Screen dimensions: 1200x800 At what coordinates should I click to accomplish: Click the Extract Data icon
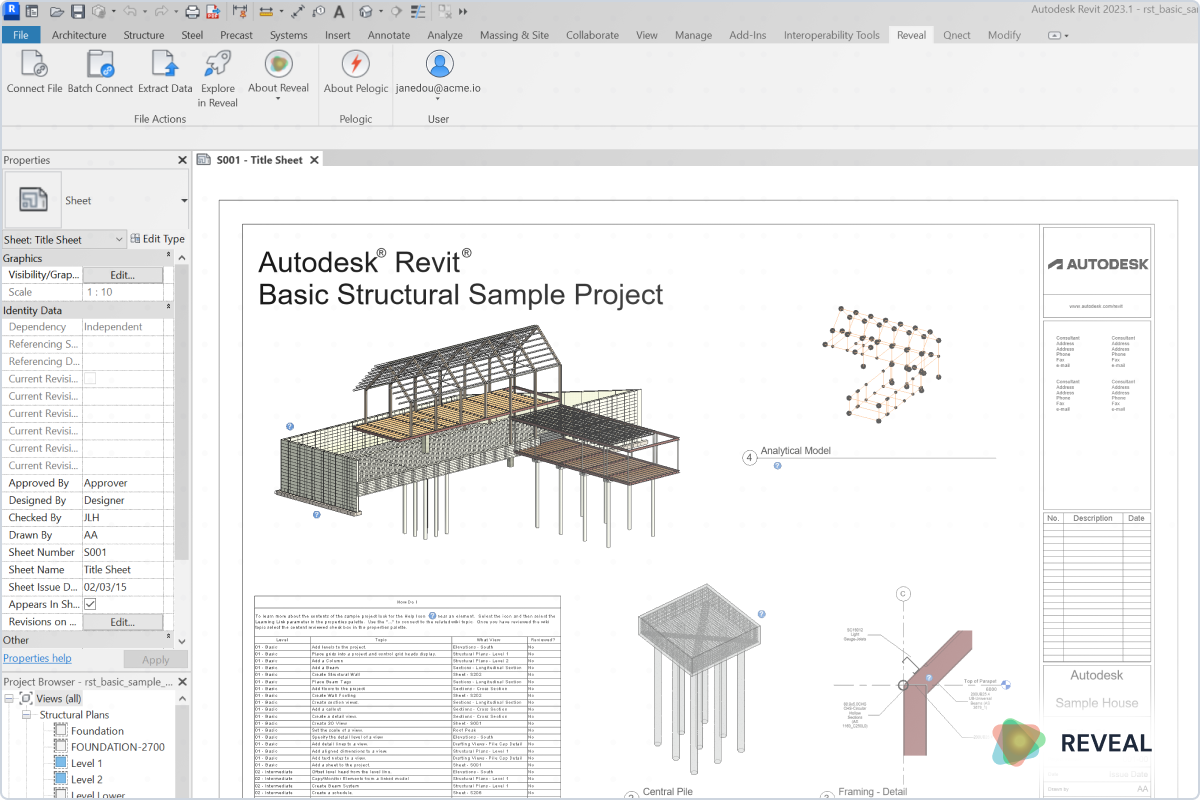[165, 64]
